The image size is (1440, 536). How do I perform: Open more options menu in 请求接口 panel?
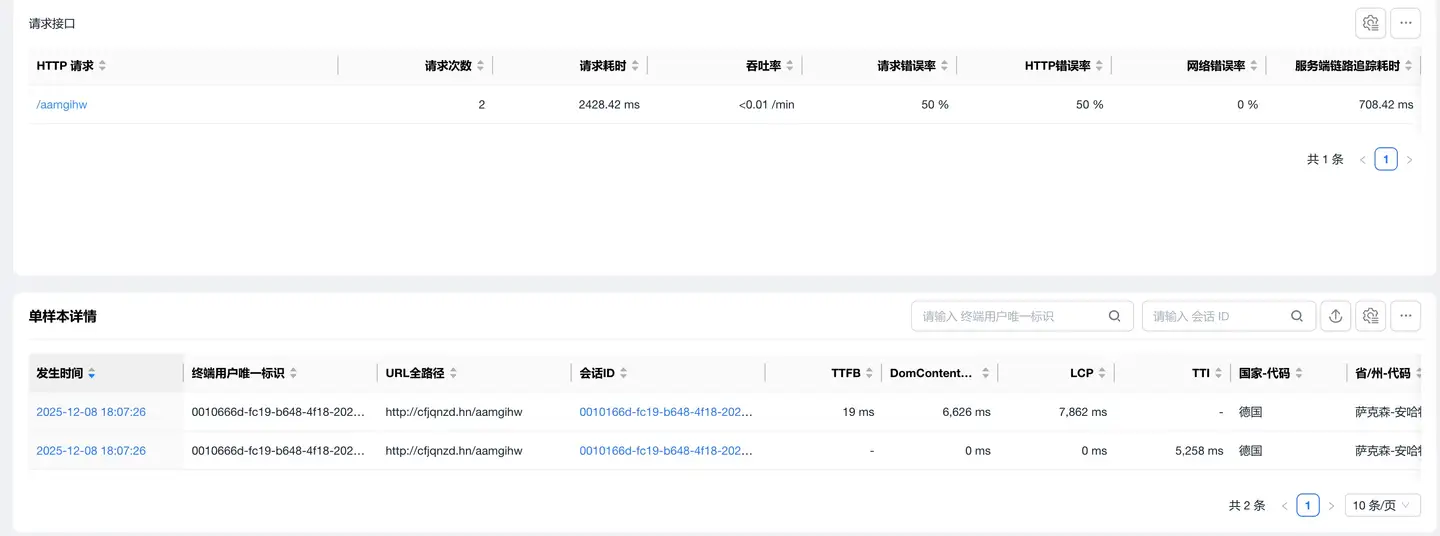pyautogui.click(x=1405, y=23)
